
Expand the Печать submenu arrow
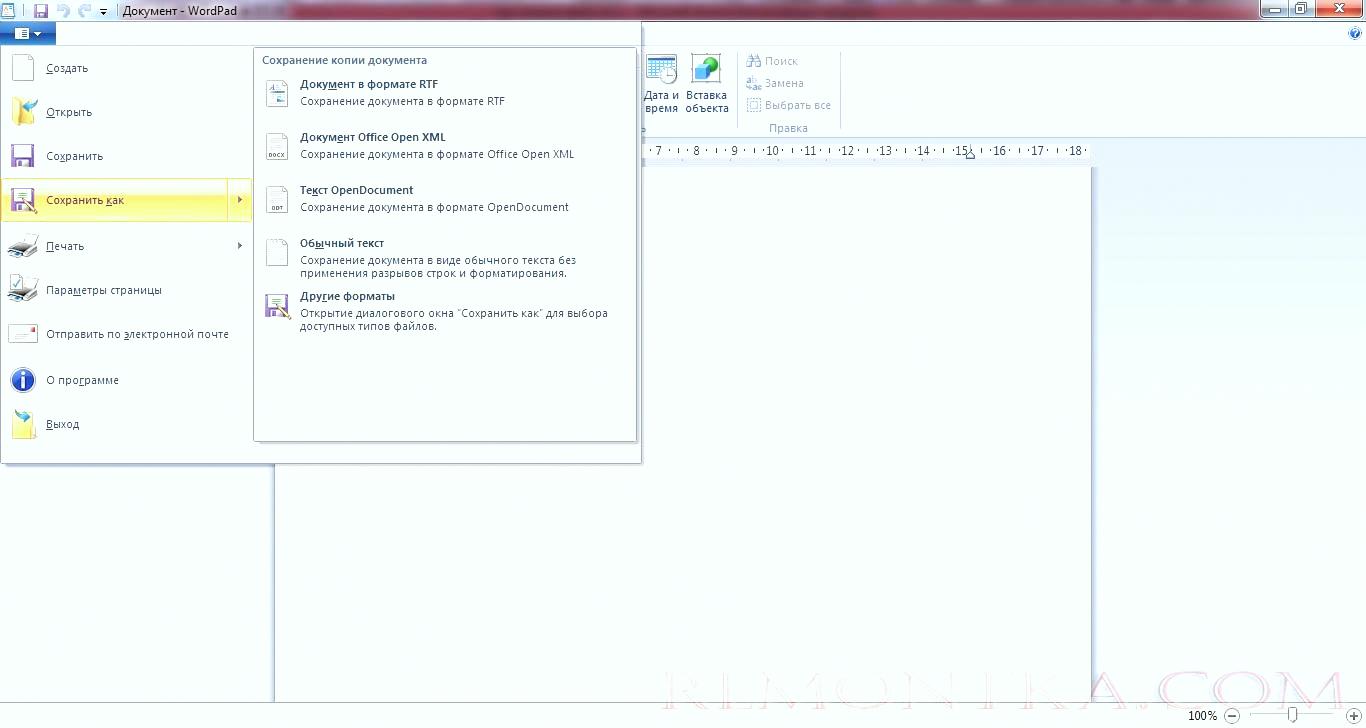(x=240, y=246)
